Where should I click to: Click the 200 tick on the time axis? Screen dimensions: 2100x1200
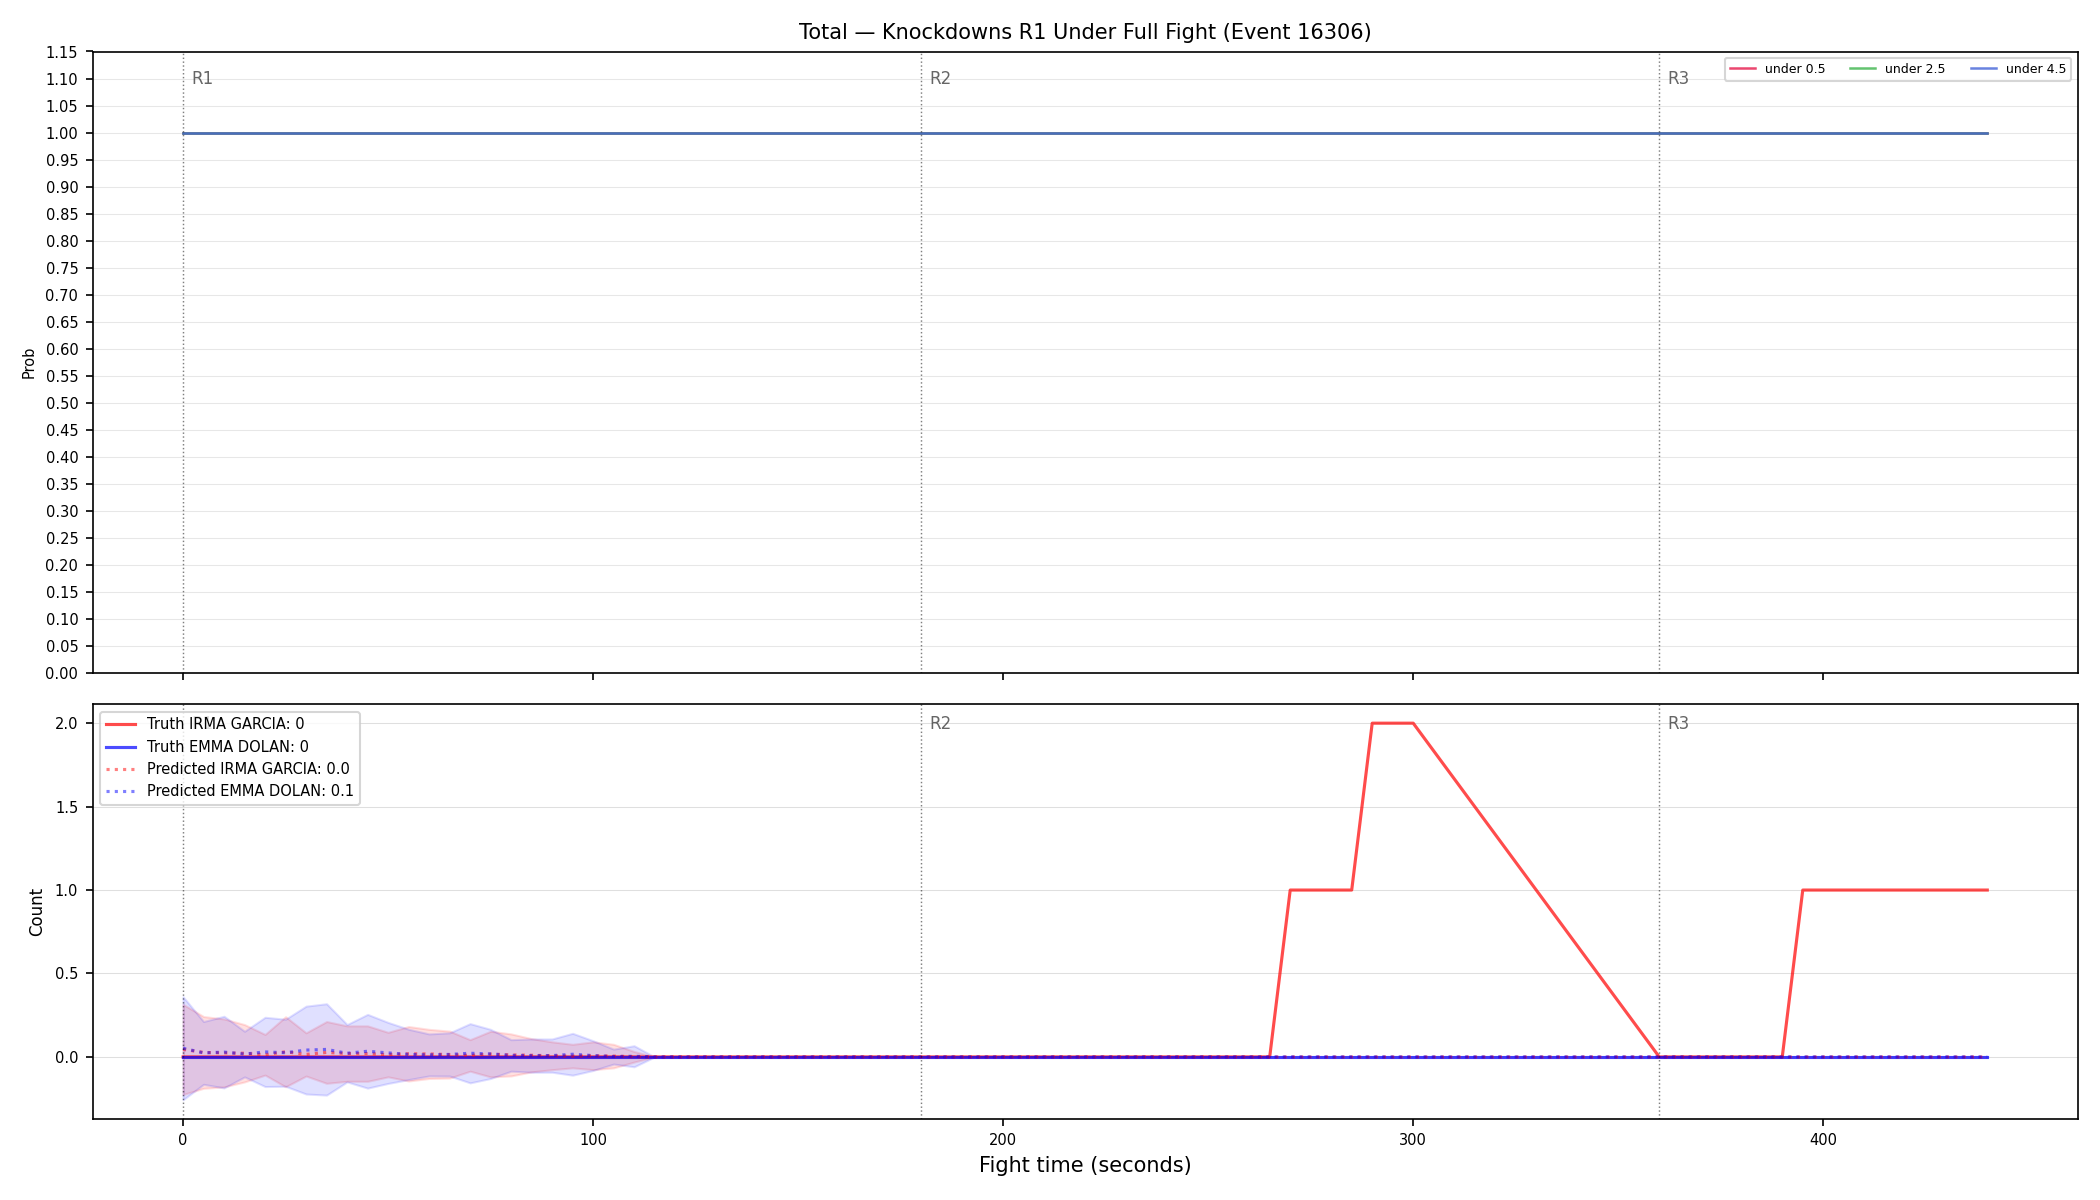pos(1003,1139)
